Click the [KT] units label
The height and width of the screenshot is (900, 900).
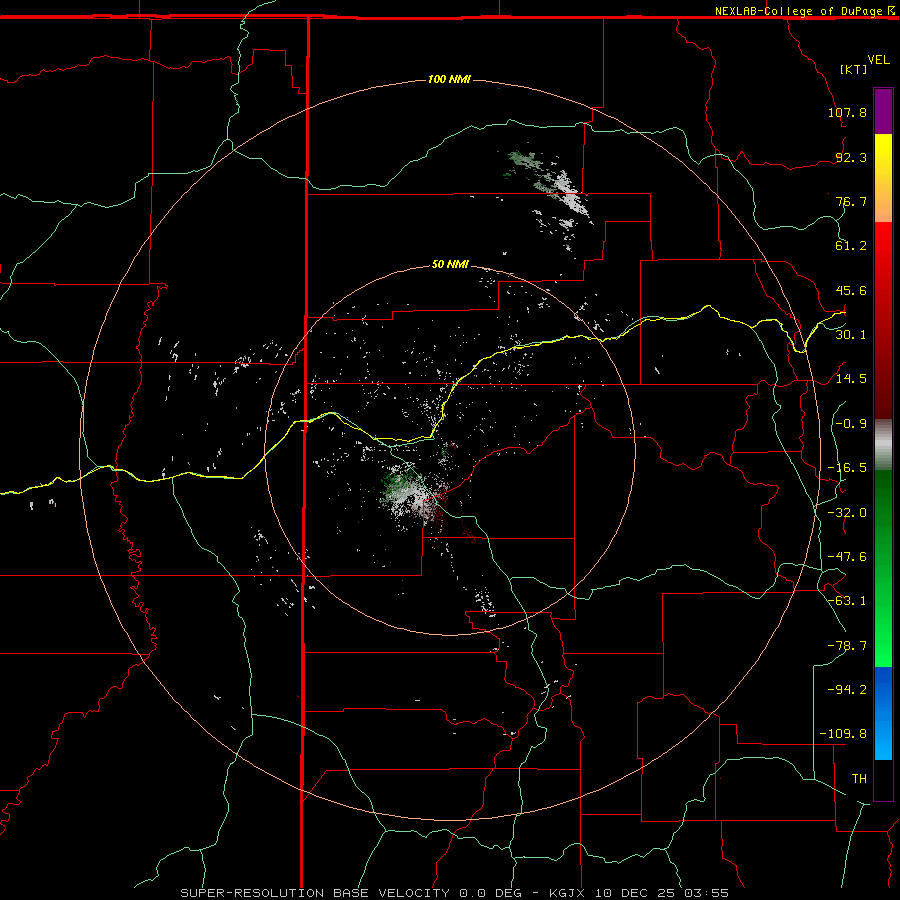tap(854, 69)
